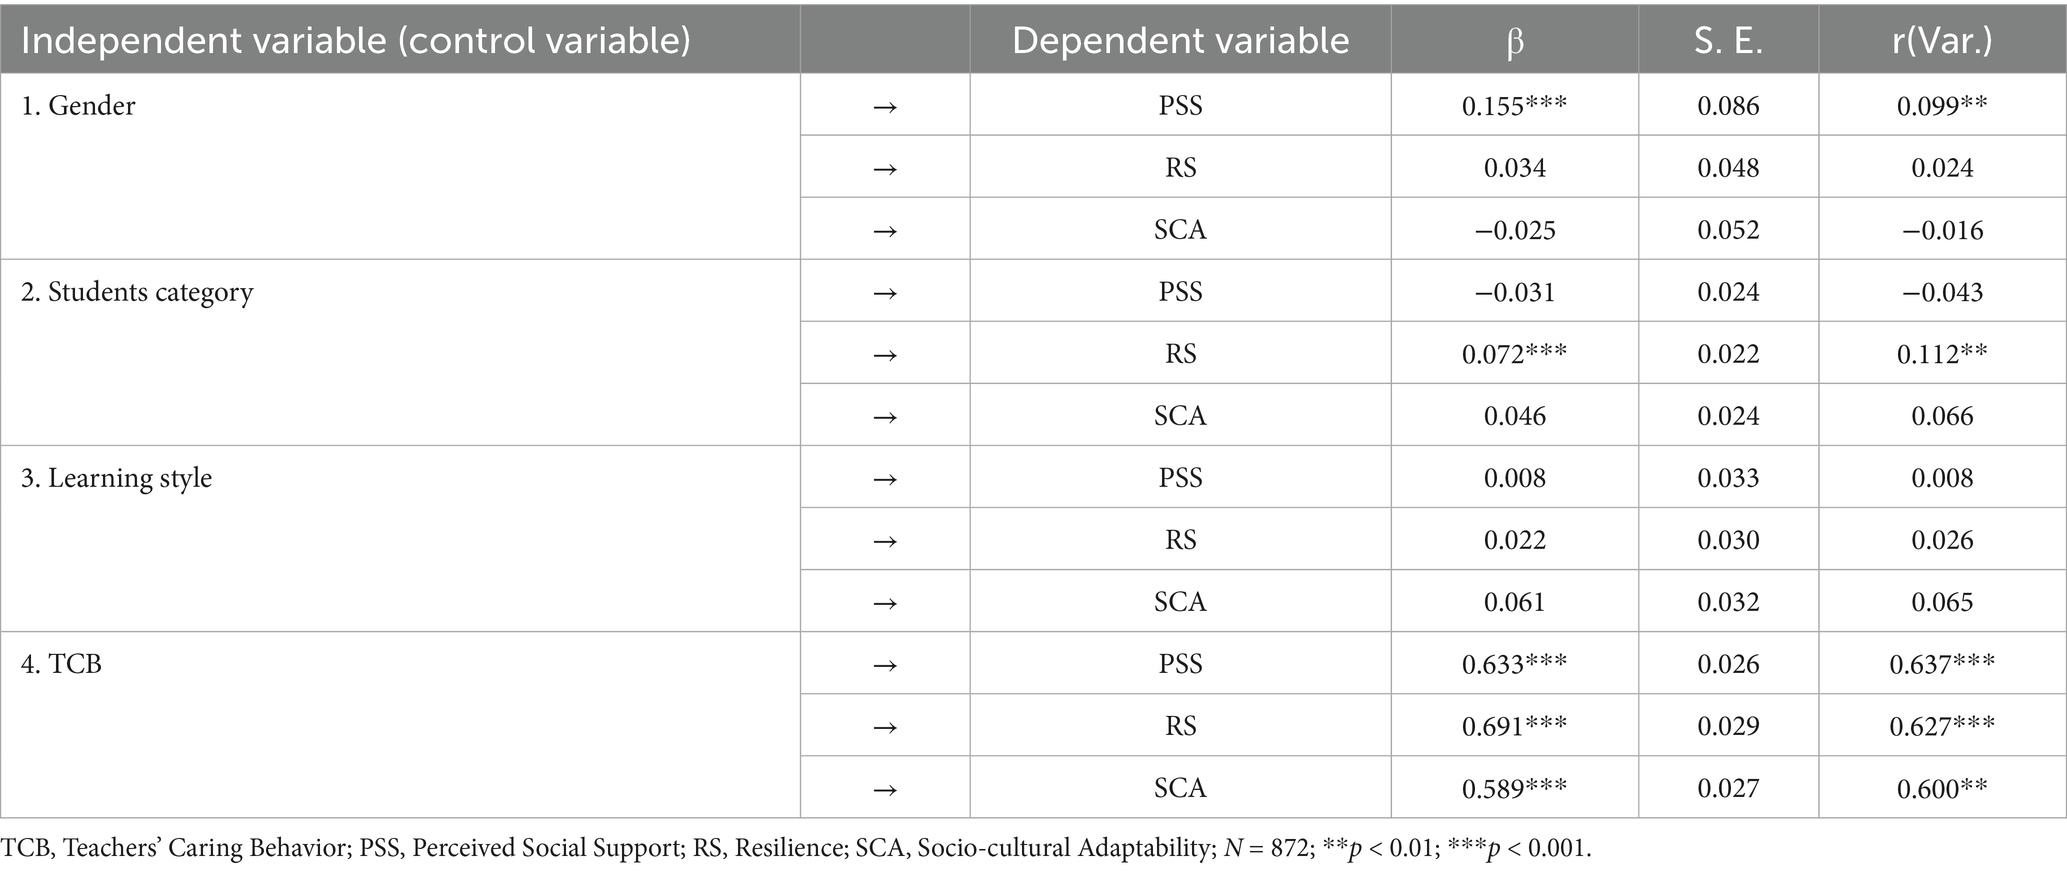Click the 'Independent variable (control variable)' header
2067x872 pixels.
click(356, 41)
